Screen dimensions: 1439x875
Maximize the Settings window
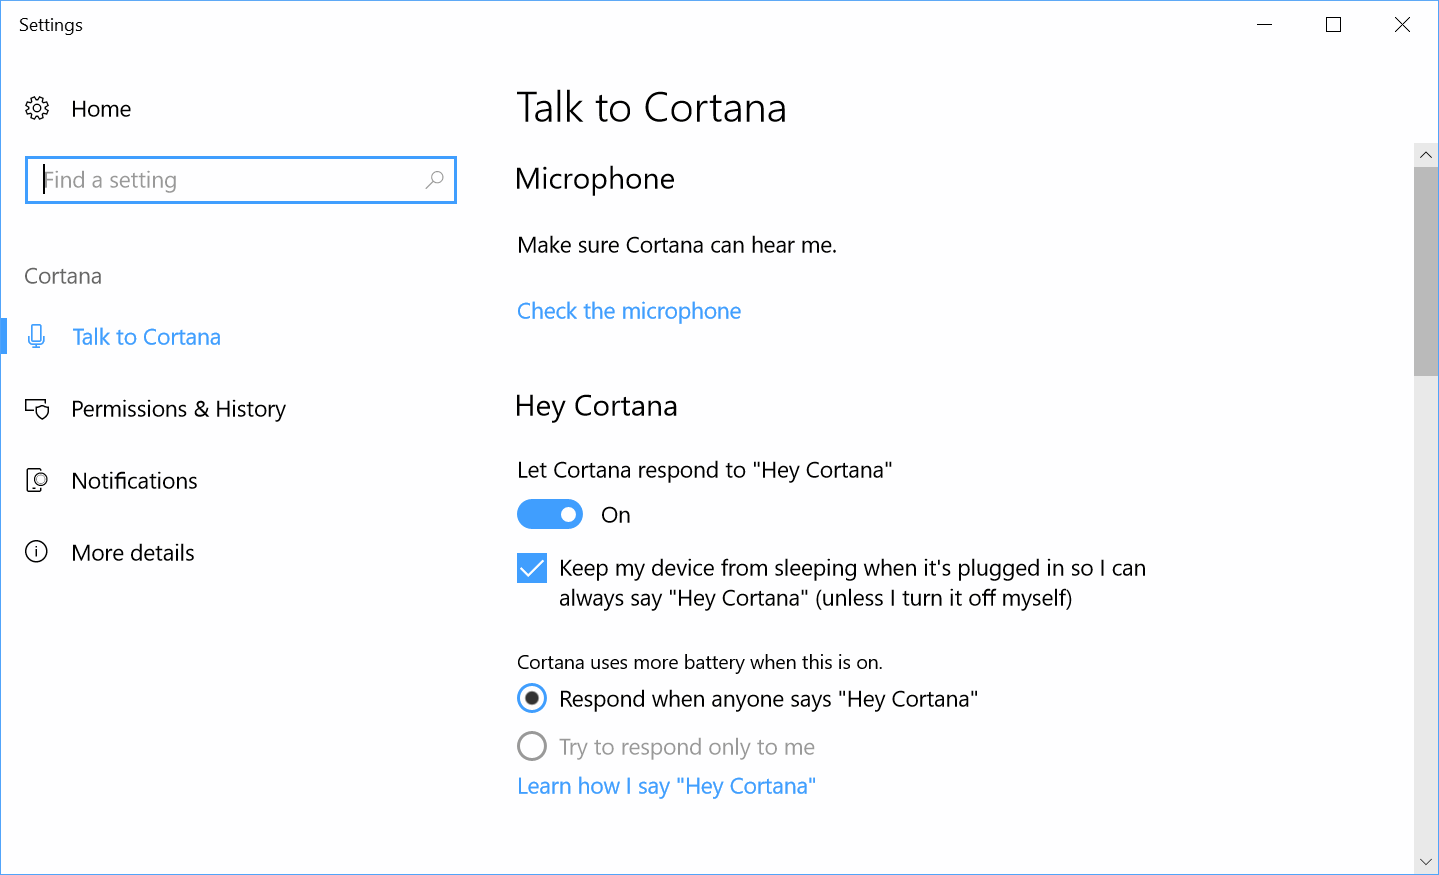coord(1333,24)
